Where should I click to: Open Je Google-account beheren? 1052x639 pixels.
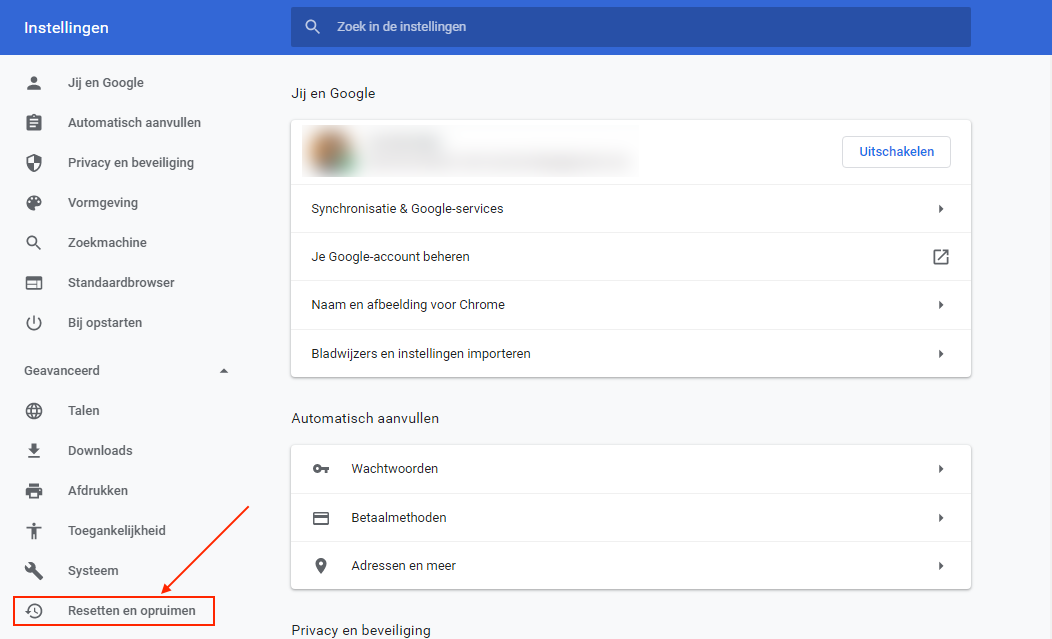click(x=631, y=256)
